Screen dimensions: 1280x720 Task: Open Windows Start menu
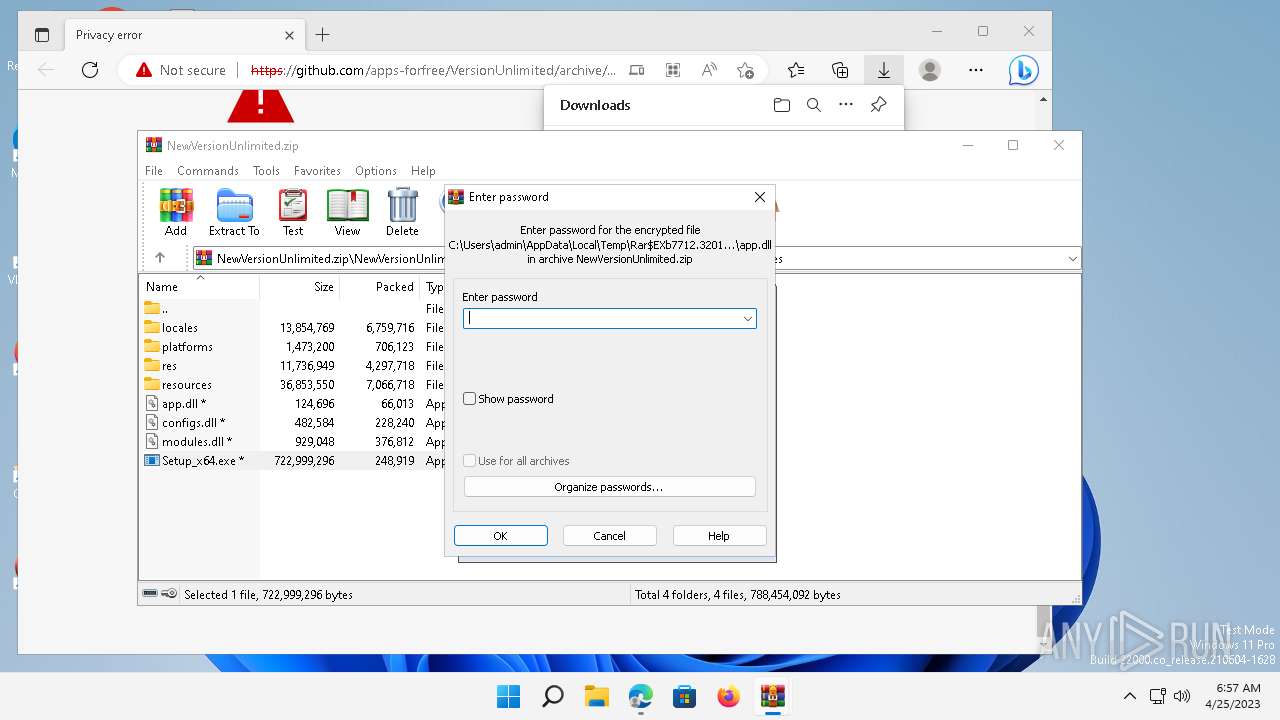point(509,696)
